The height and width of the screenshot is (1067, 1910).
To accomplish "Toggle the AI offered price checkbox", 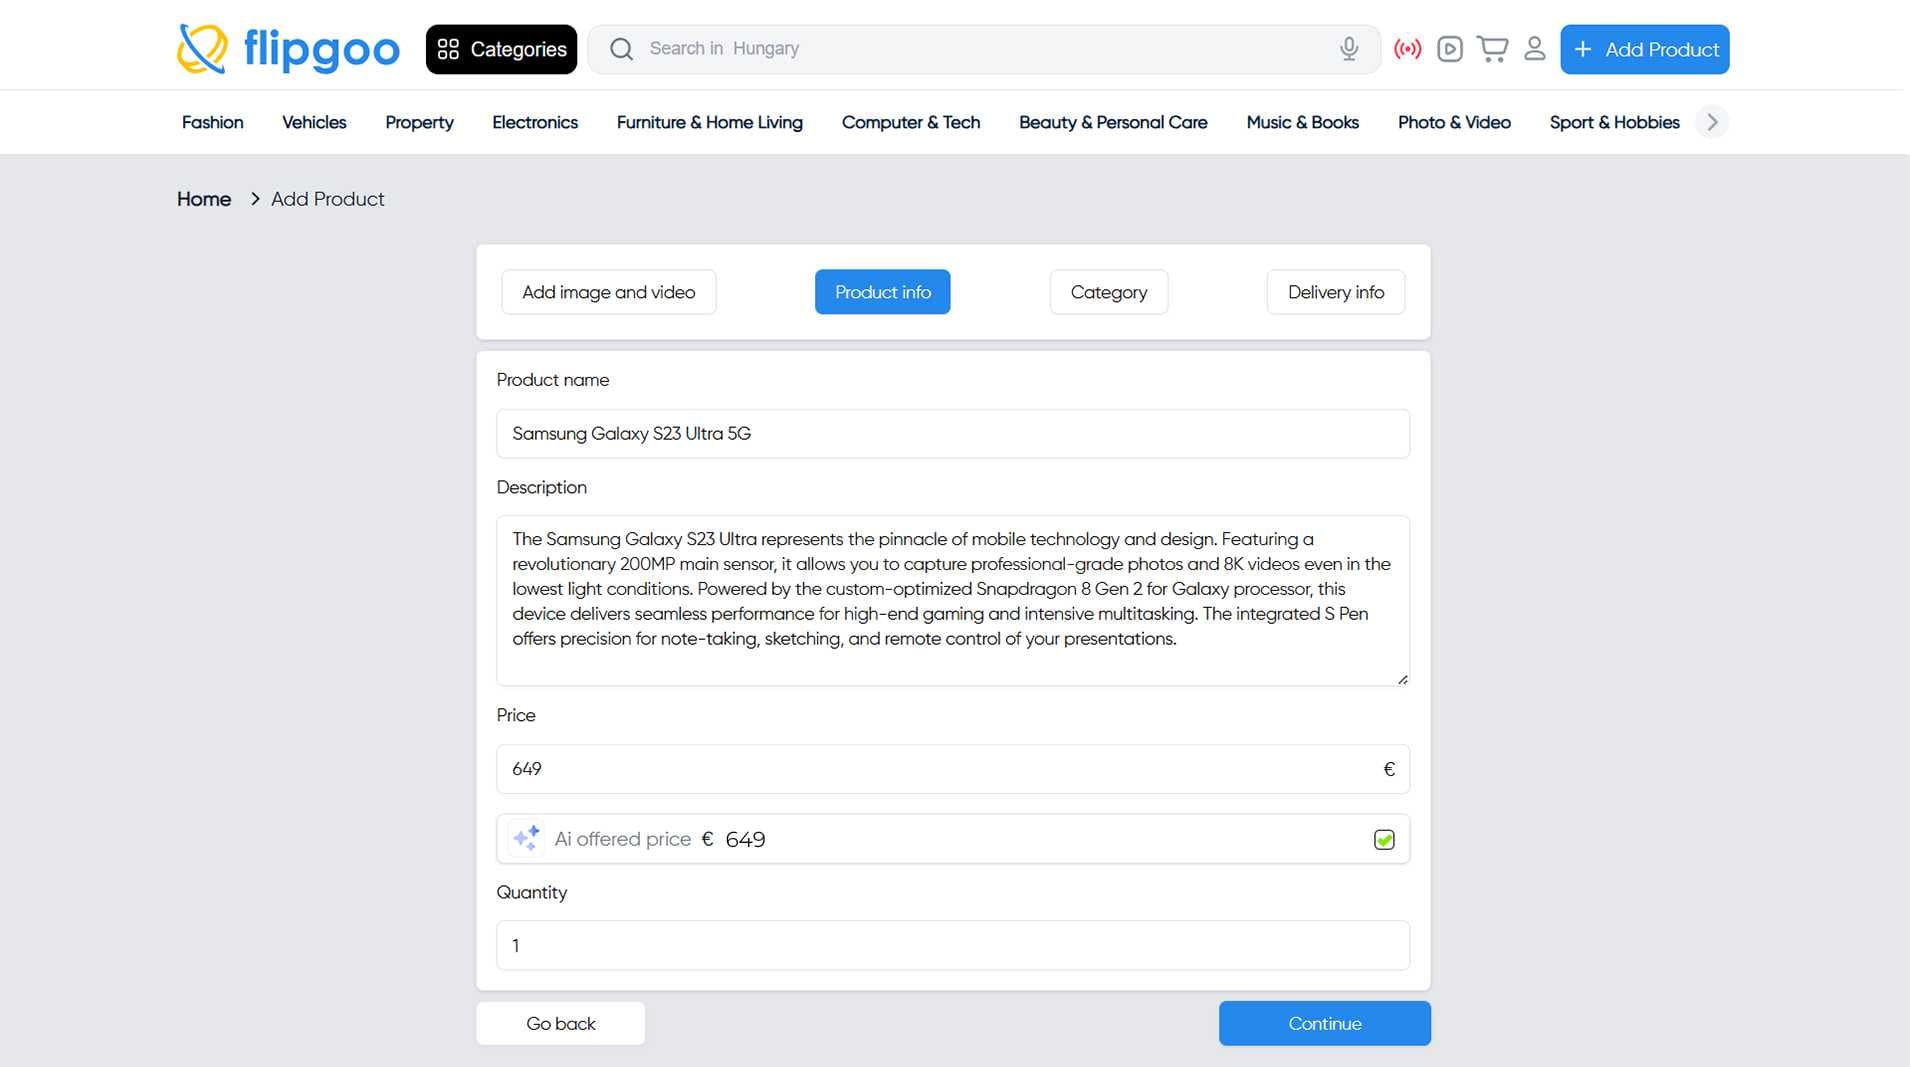I will (x=1384, y=840).
